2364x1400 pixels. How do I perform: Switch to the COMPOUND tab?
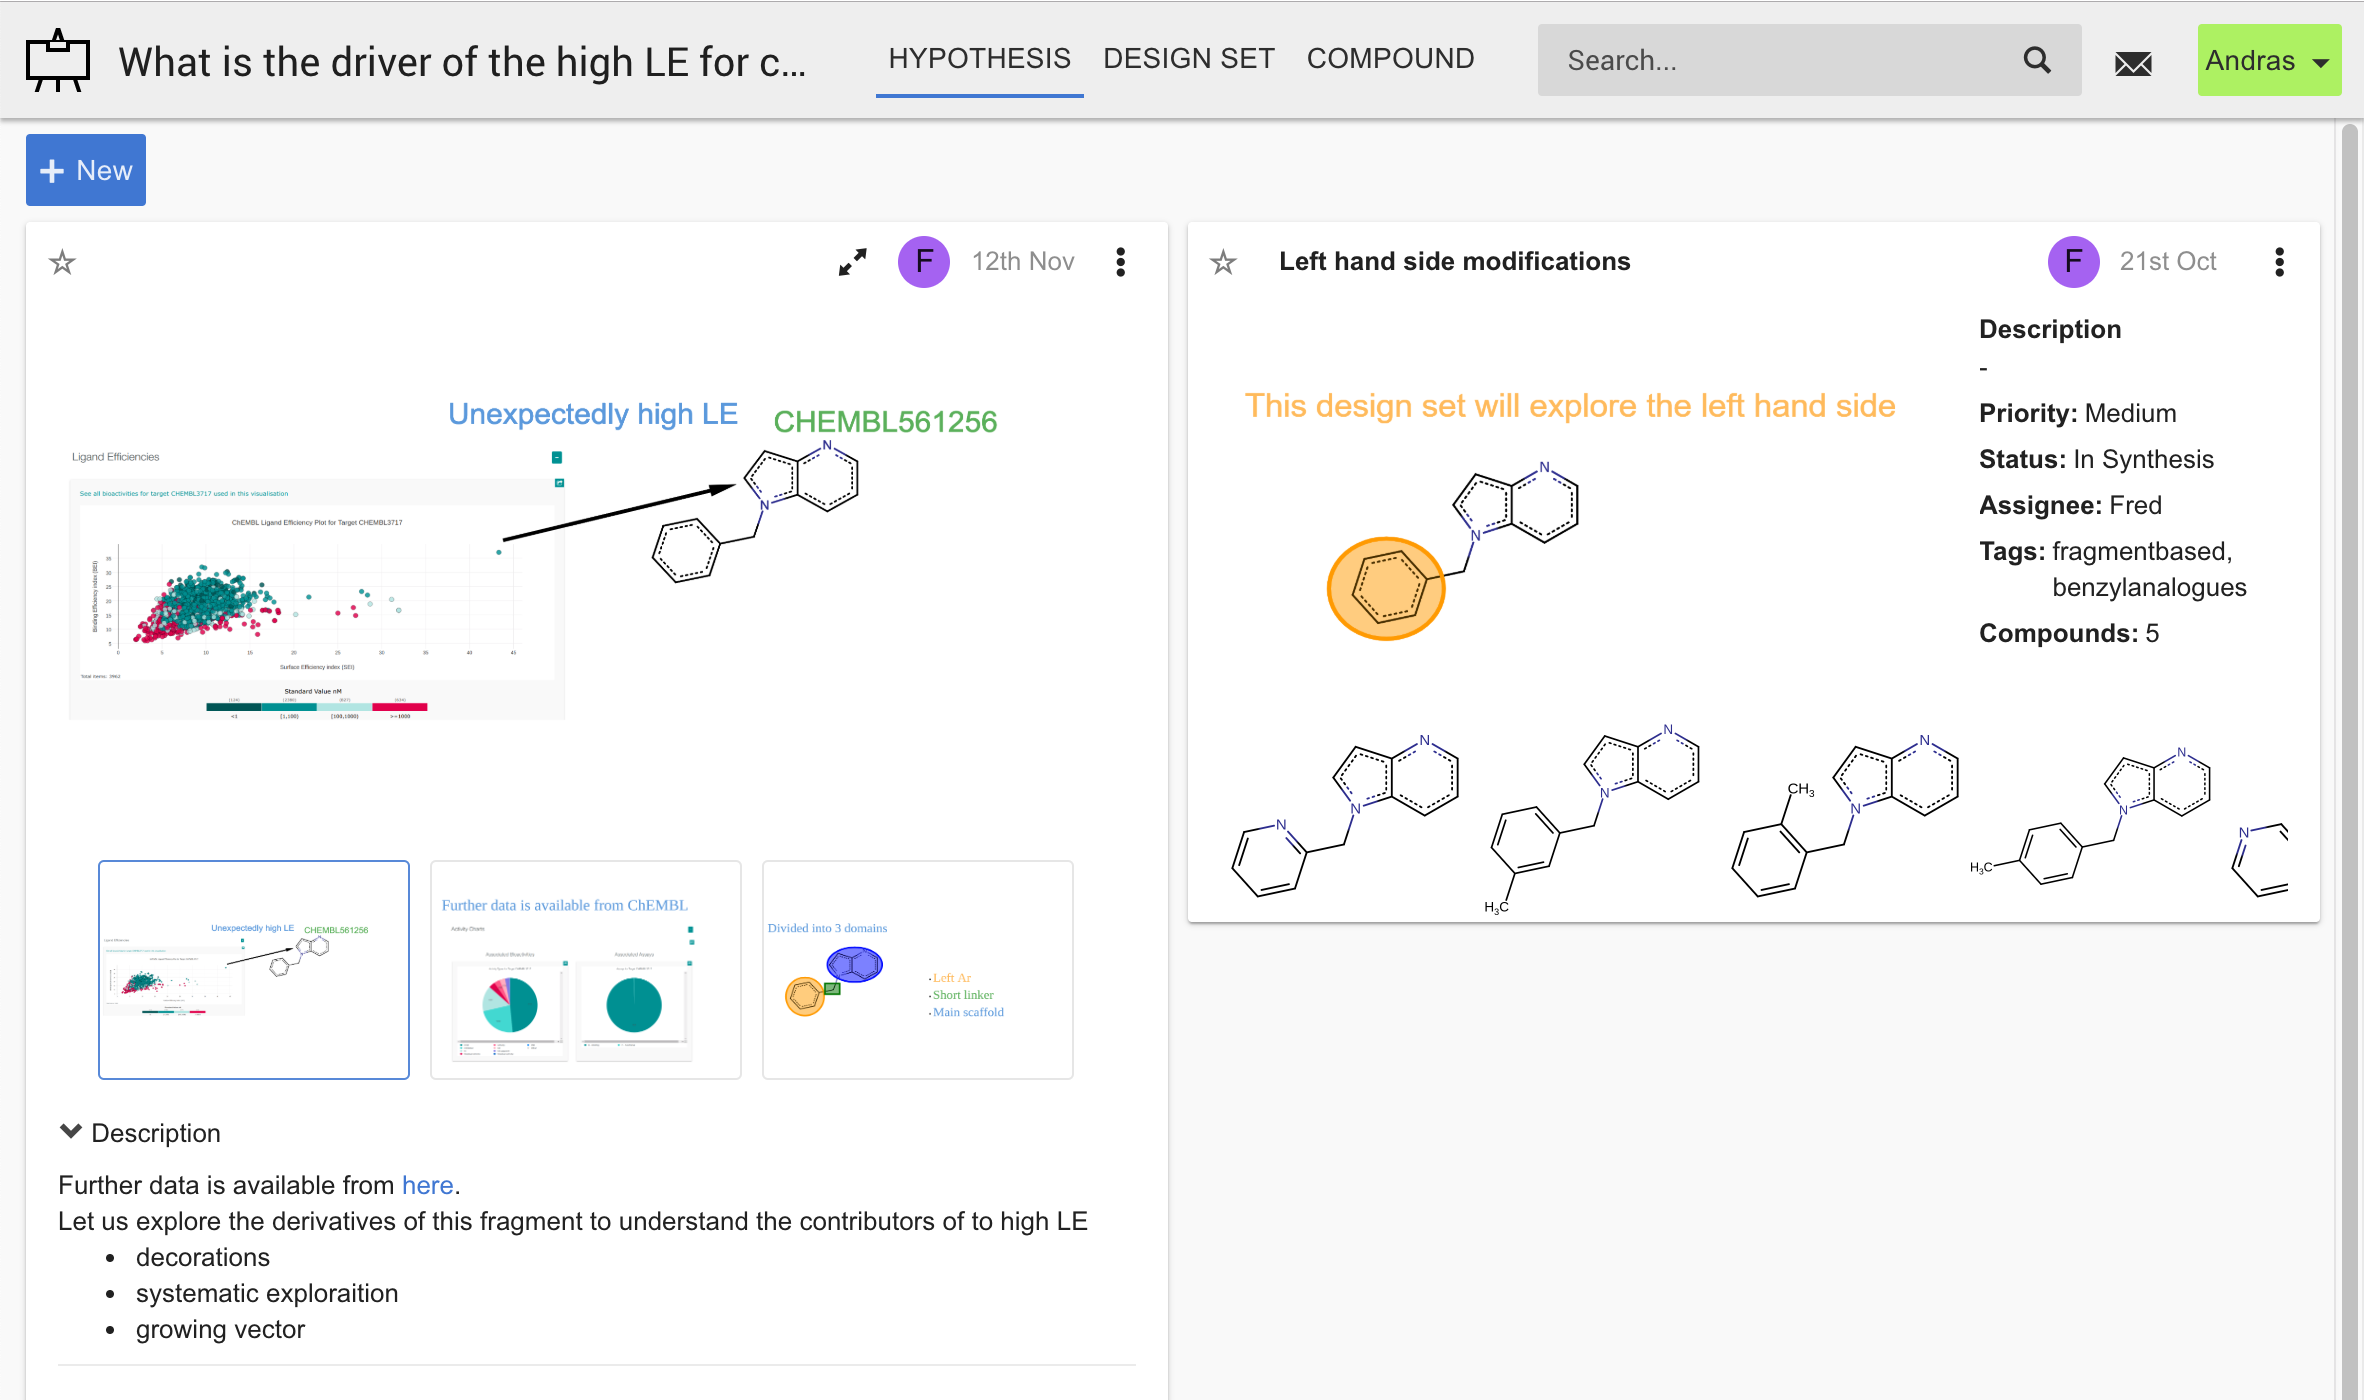coord(1390,59)
